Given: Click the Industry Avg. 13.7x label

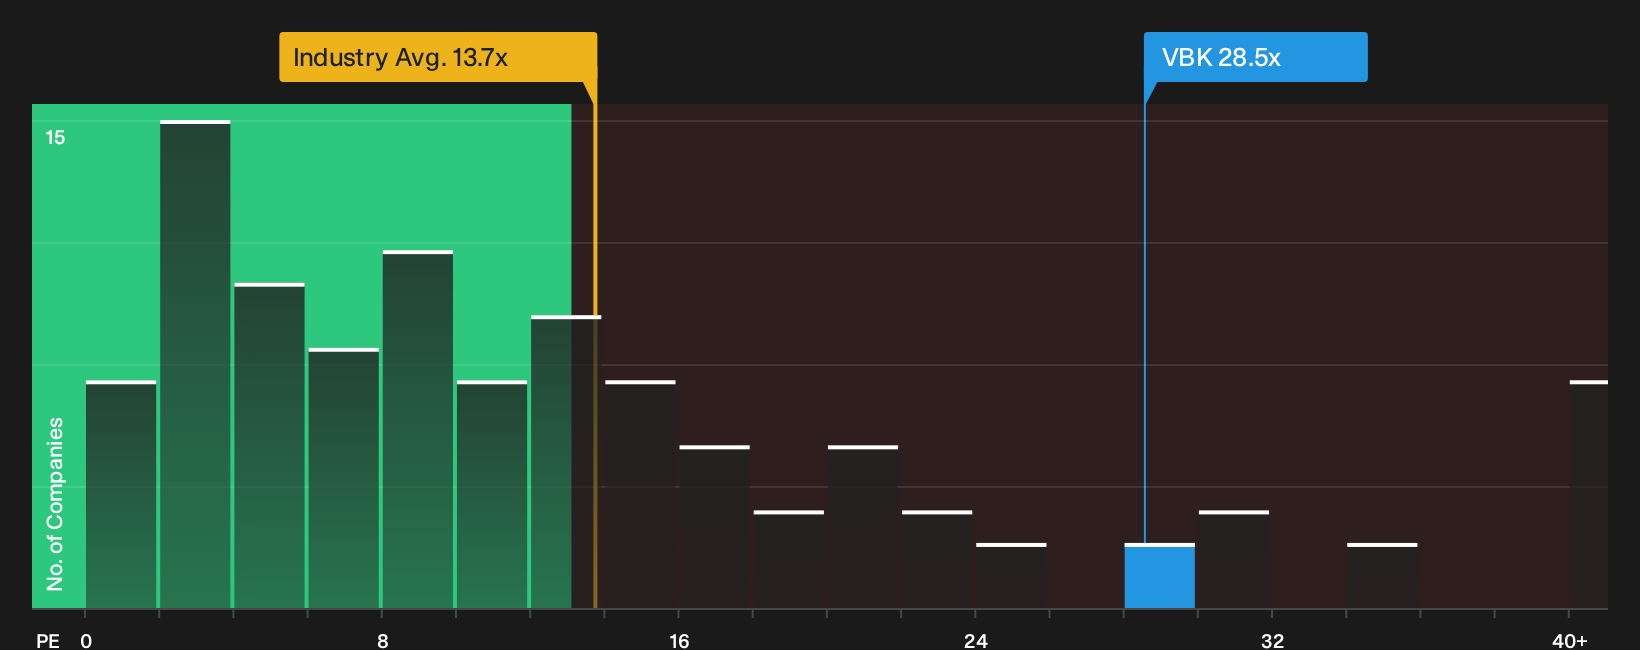Looking at the screenshot, I should pyautogui.click(x=438, y=57).
